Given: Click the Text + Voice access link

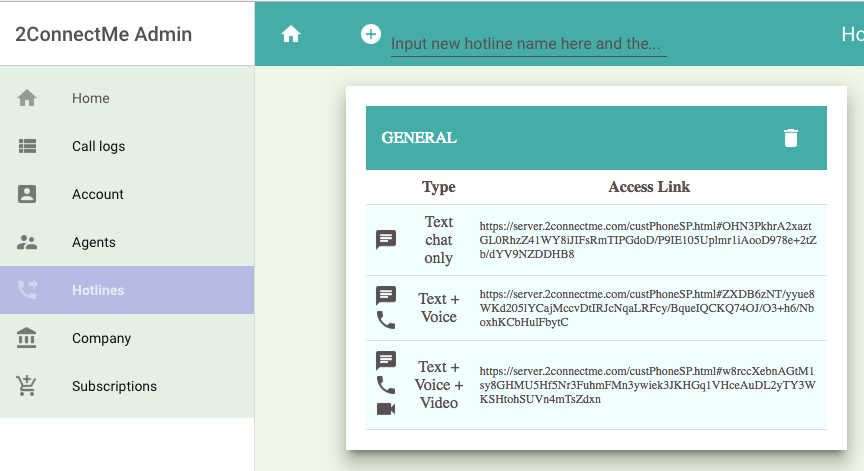Looking at the screenshot, I should [x=648, y=308].
